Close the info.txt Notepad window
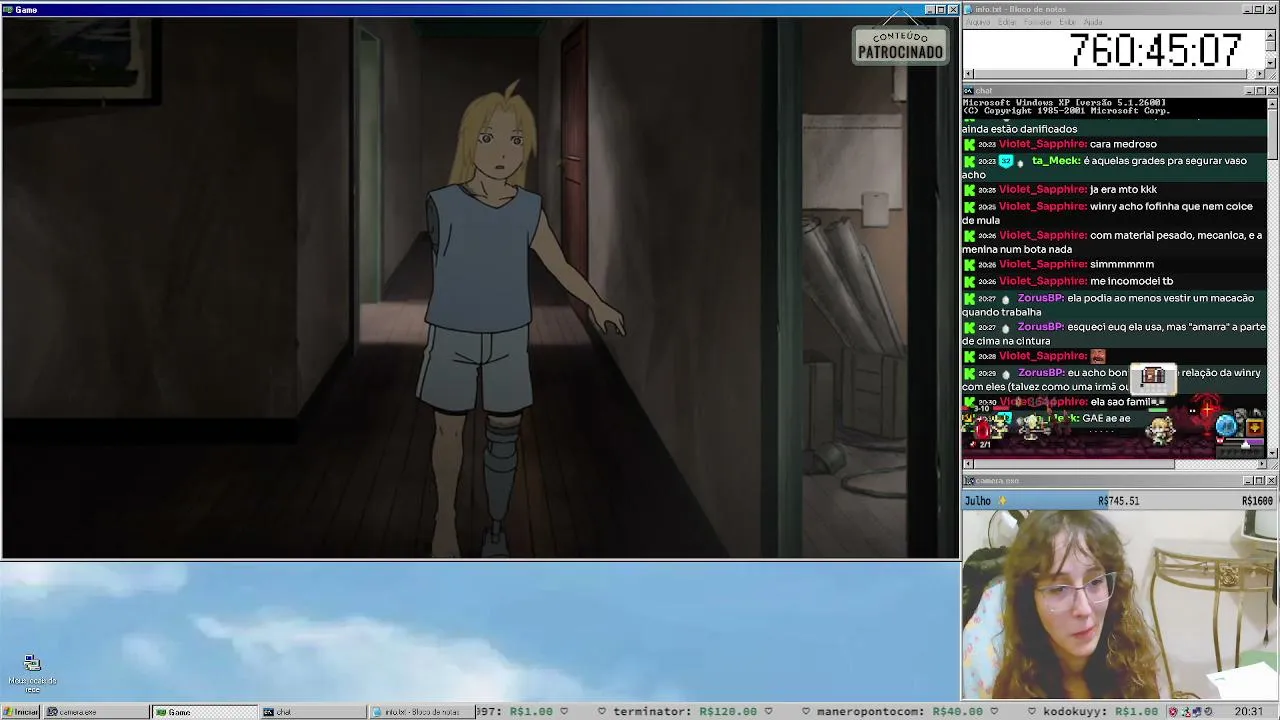The width and height of the screenshot is (1280, 720). pos(1271,9)
